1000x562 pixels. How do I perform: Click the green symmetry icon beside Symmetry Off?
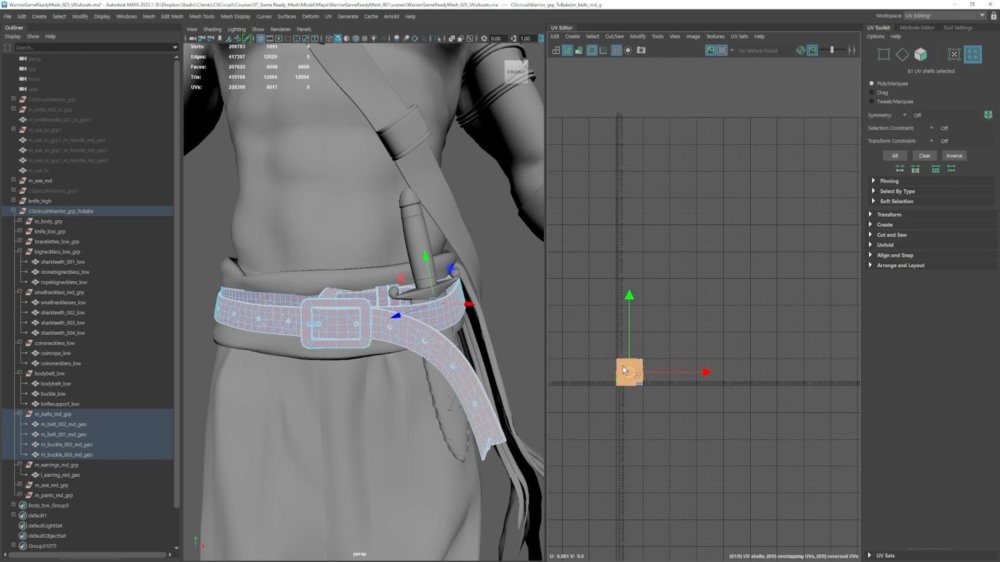point(988,115)
